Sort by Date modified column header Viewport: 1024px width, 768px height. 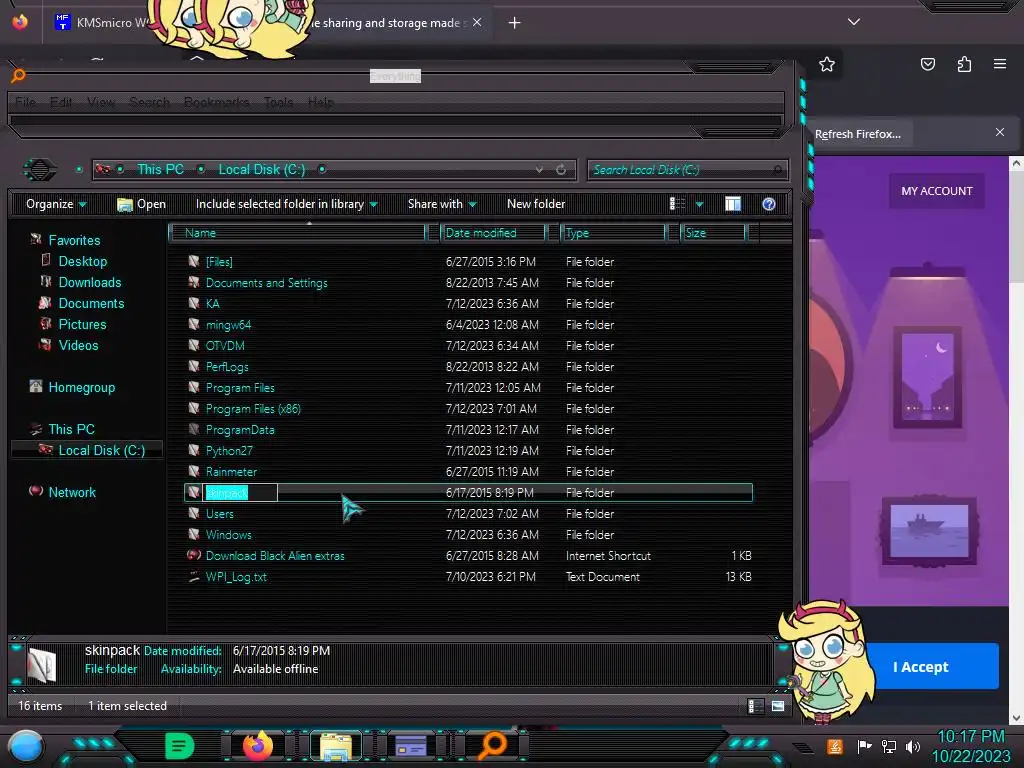point(493,233)
